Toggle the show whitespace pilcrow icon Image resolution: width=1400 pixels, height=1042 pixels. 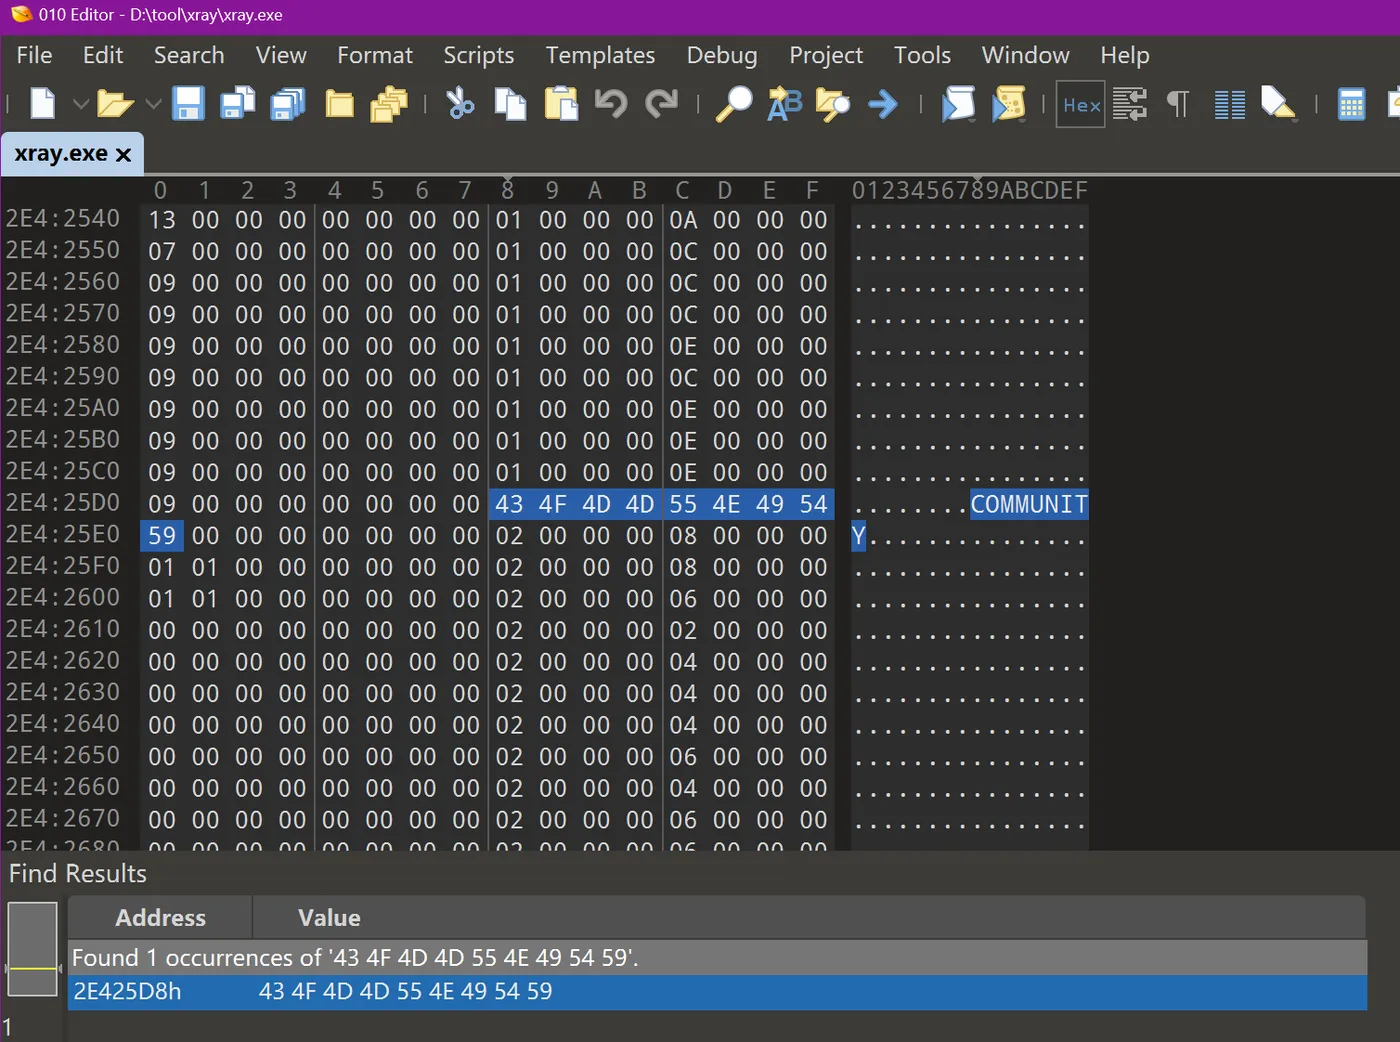[x=1179, y=104]
